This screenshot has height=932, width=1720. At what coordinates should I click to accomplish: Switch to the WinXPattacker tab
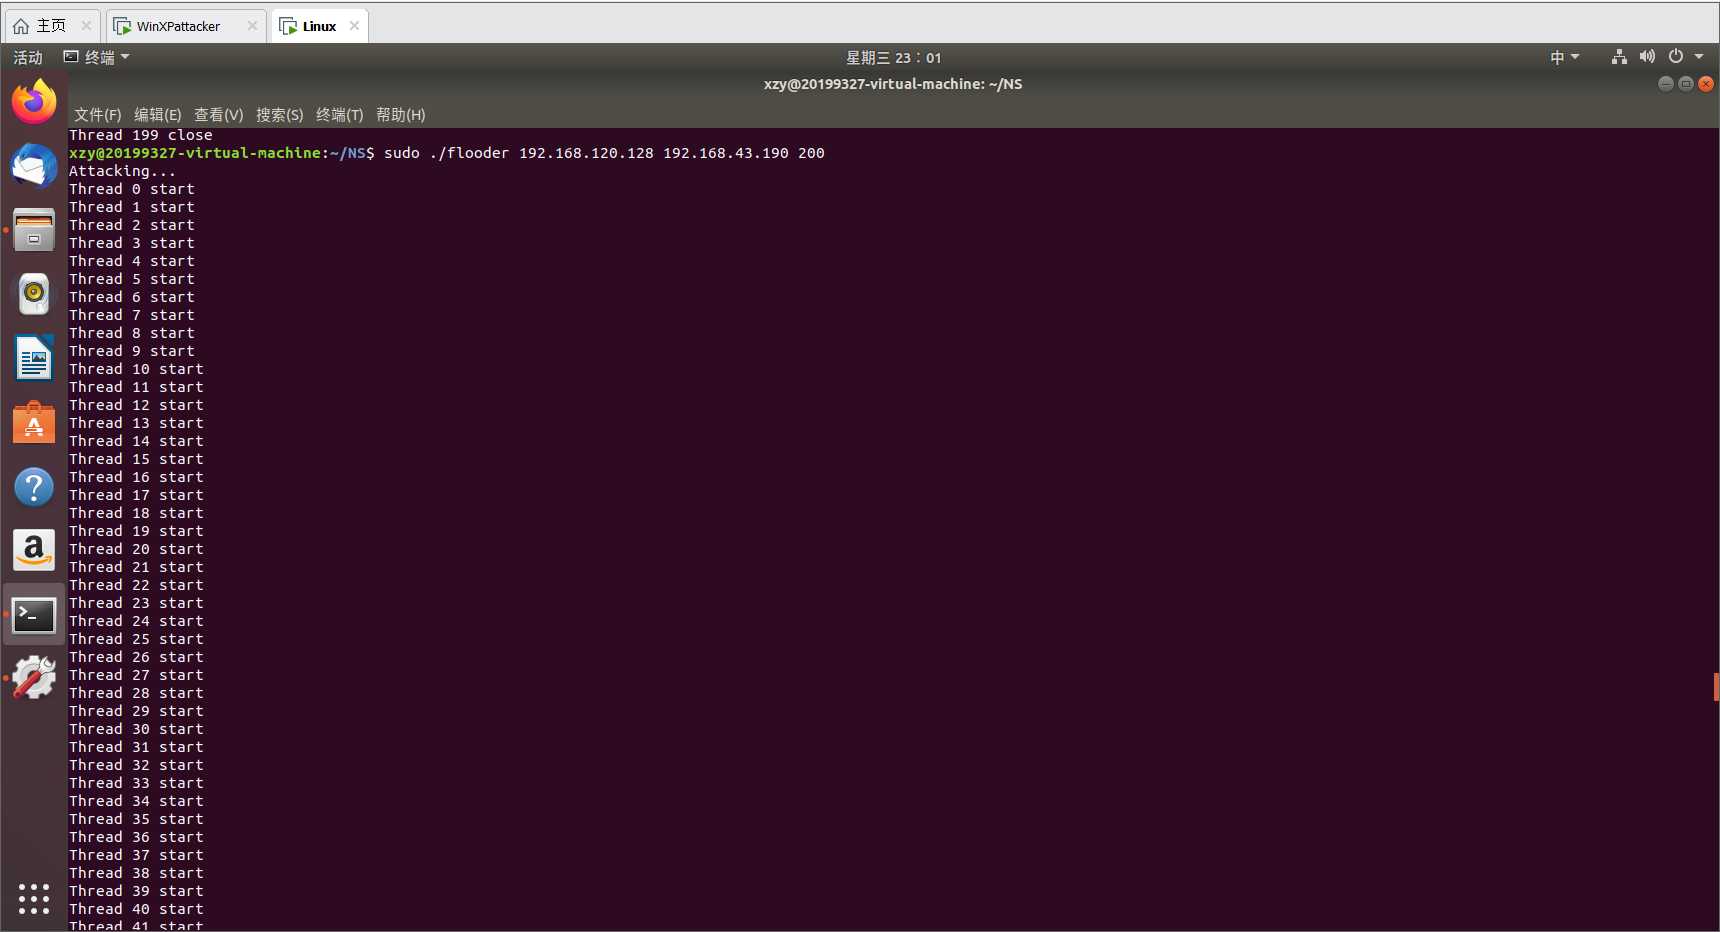[185, 26]
